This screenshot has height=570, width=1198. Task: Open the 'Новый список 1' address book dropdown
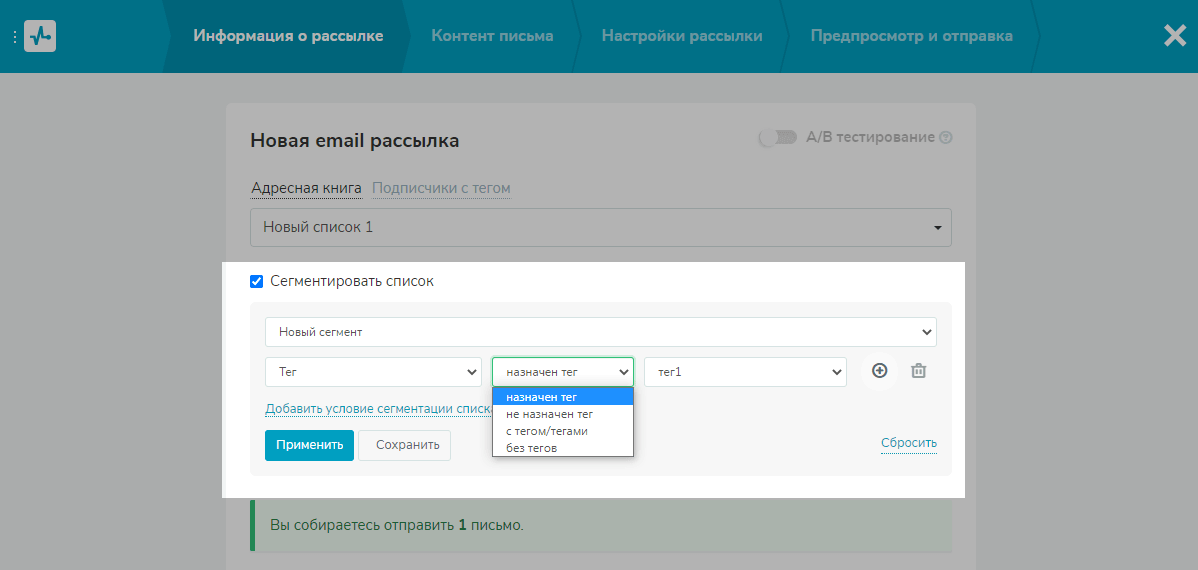tap(600, 227)
